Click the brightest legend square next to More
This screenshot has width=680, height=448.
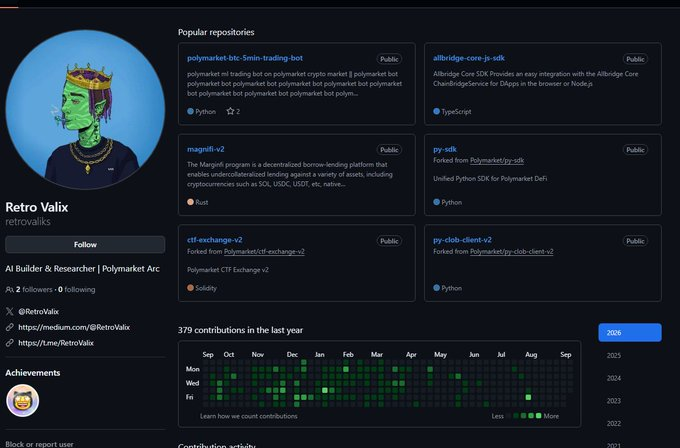coord(539,415)
